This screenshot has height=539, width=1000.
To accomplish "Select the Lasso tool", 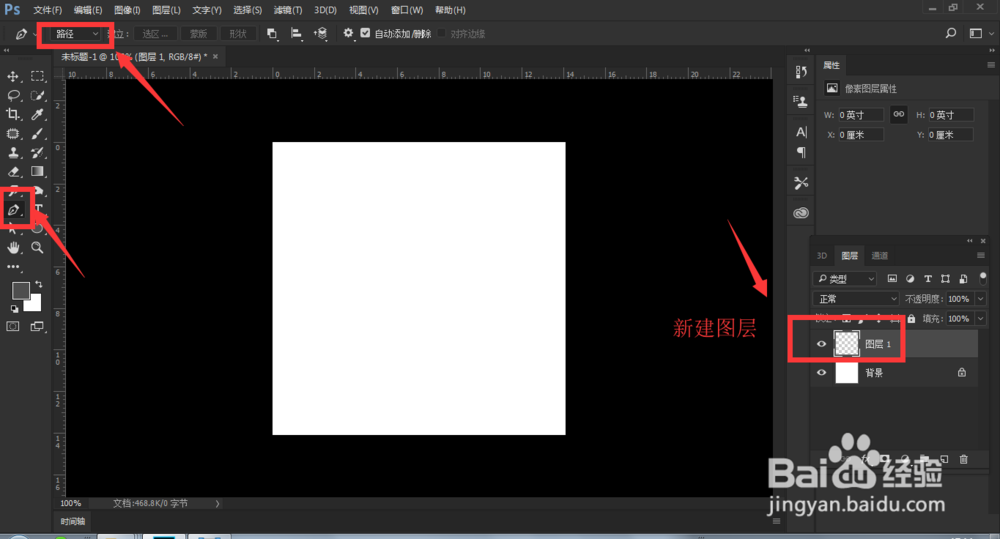I will tap(13, 96).
